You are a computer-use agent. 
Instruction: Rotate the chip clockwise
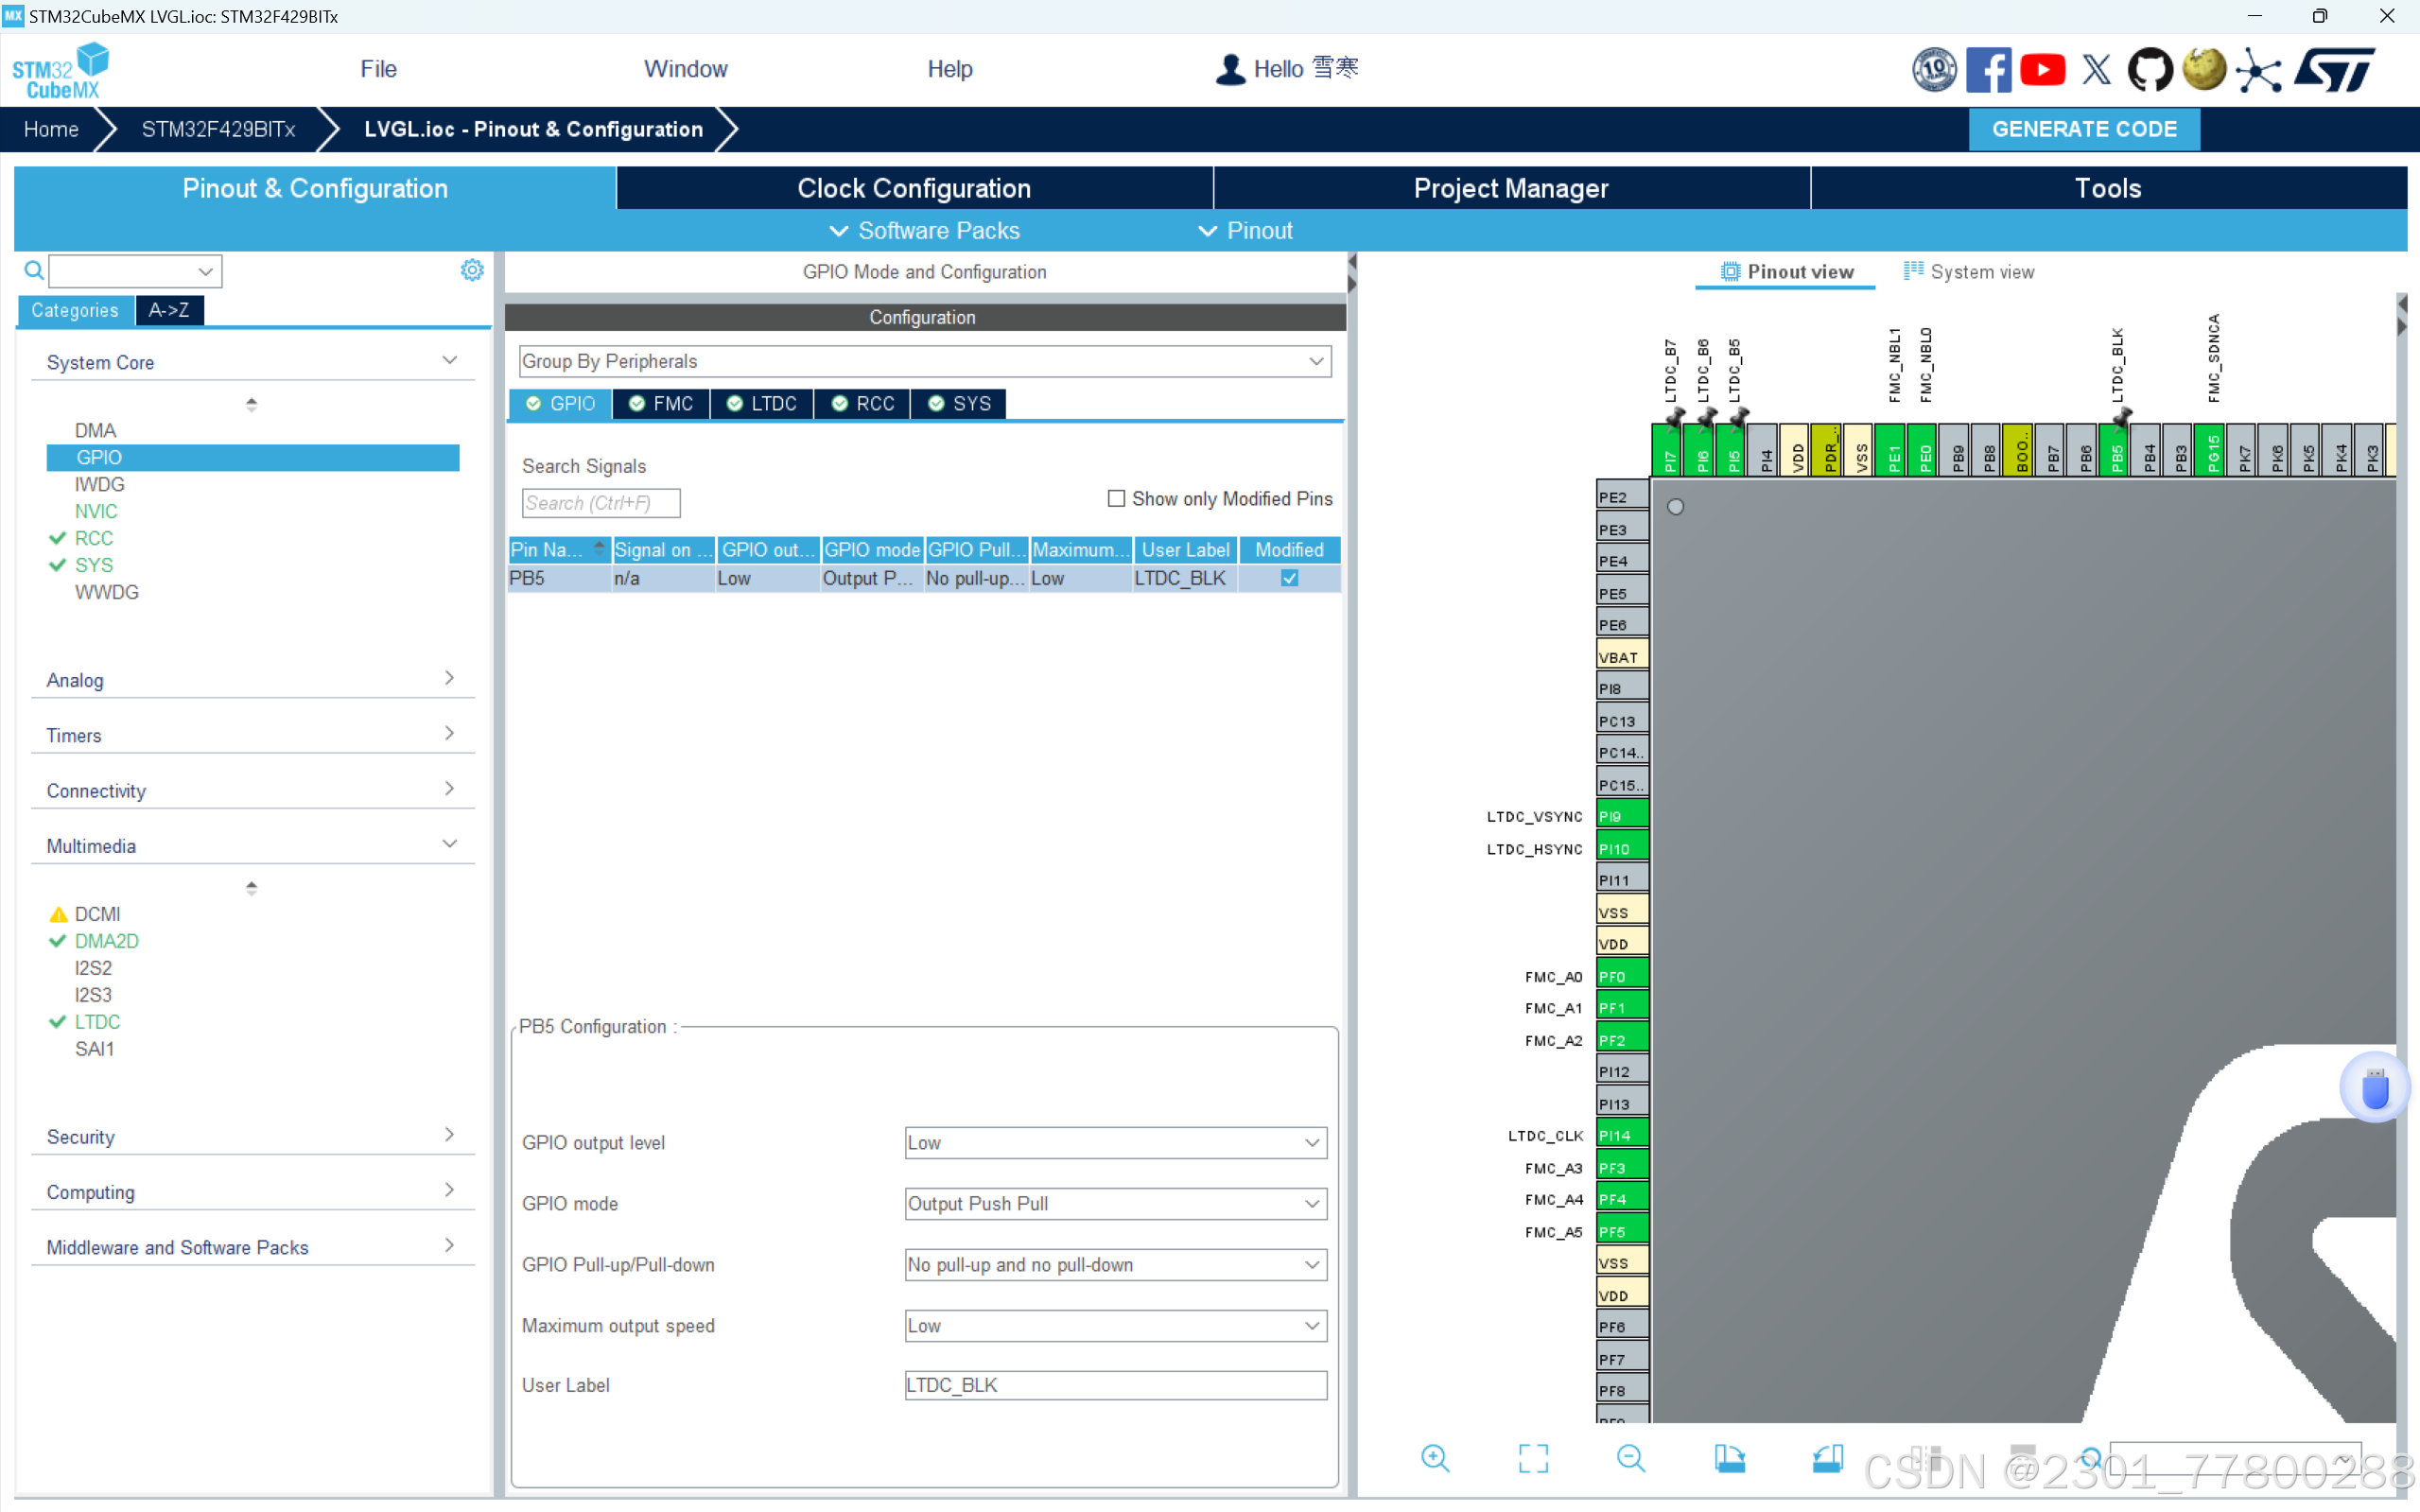1729,1458
